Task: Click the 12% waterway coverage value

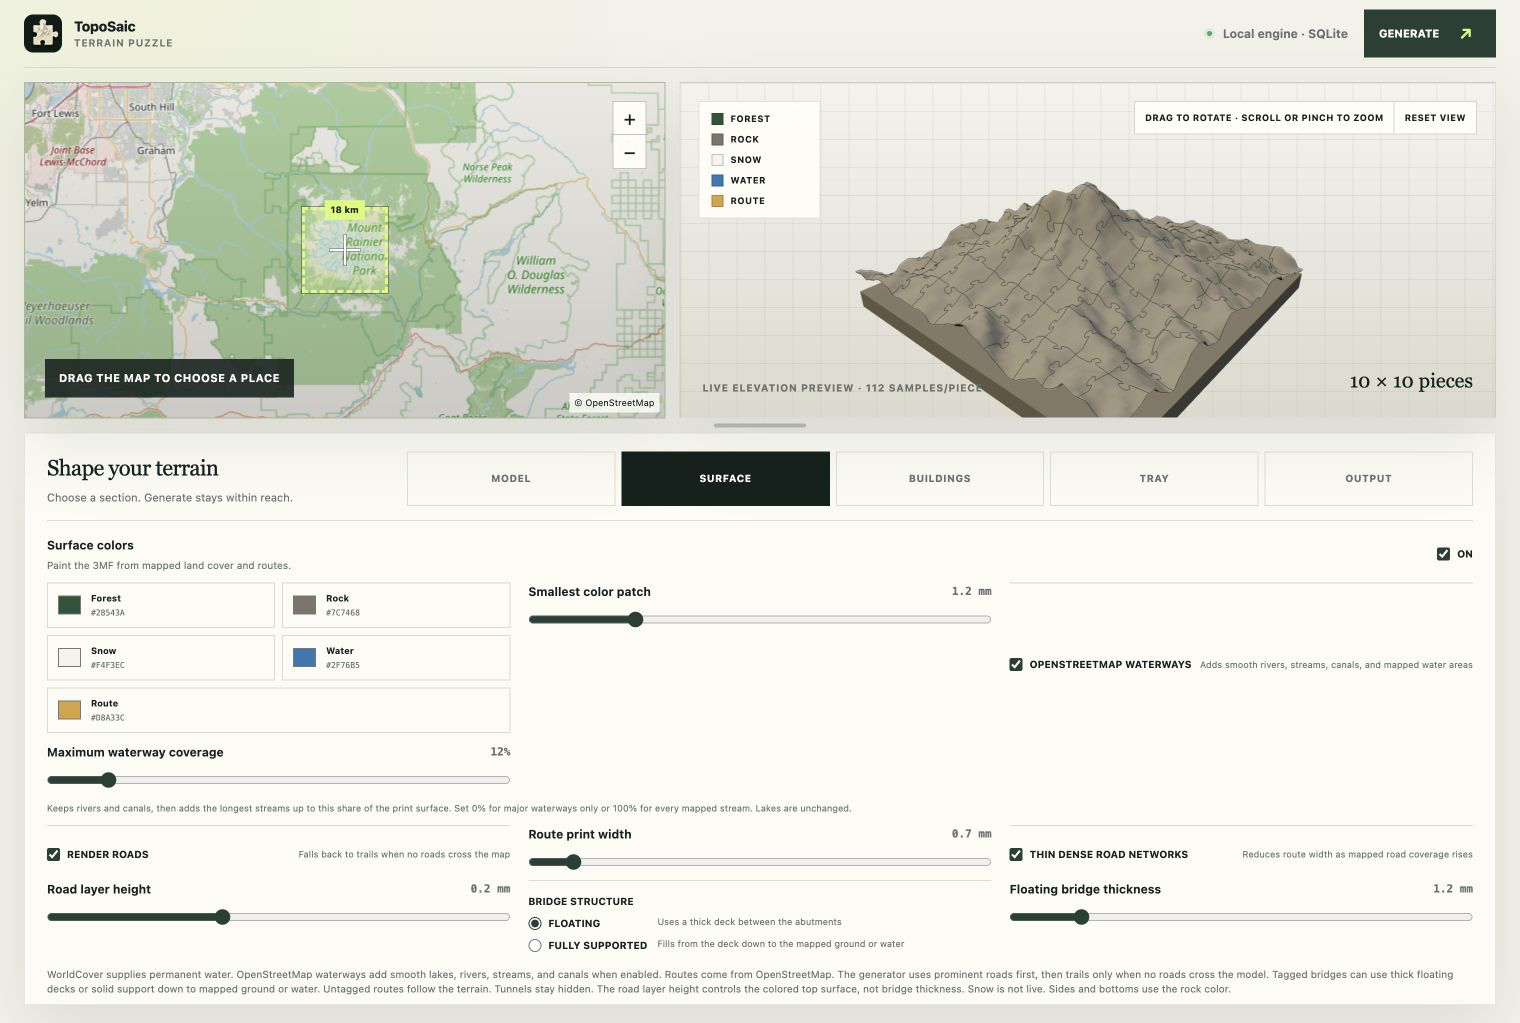Action: point(500,752)
